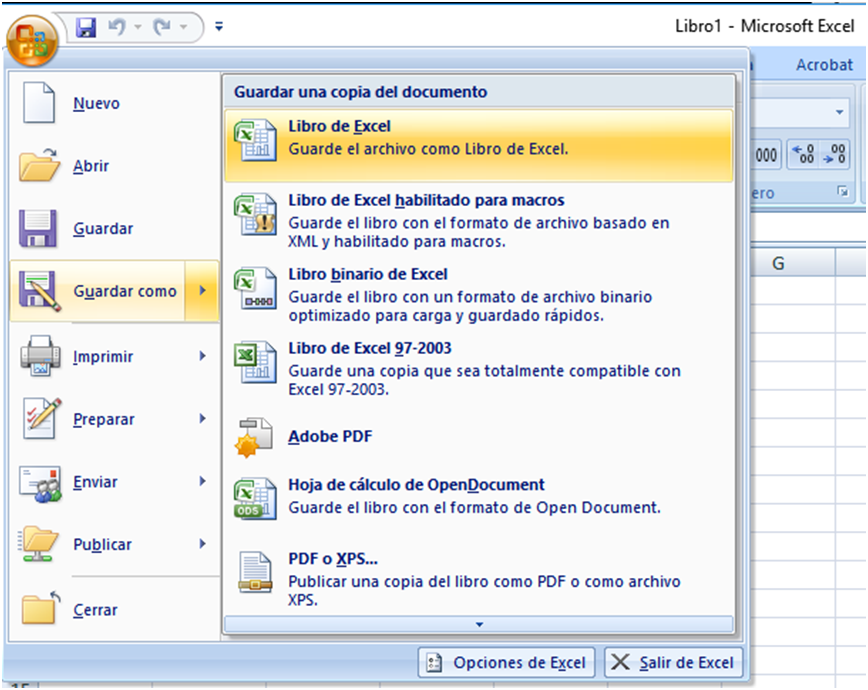Open the number format dropdown in ribbon

pyautogui.click(x=839, y=112)
